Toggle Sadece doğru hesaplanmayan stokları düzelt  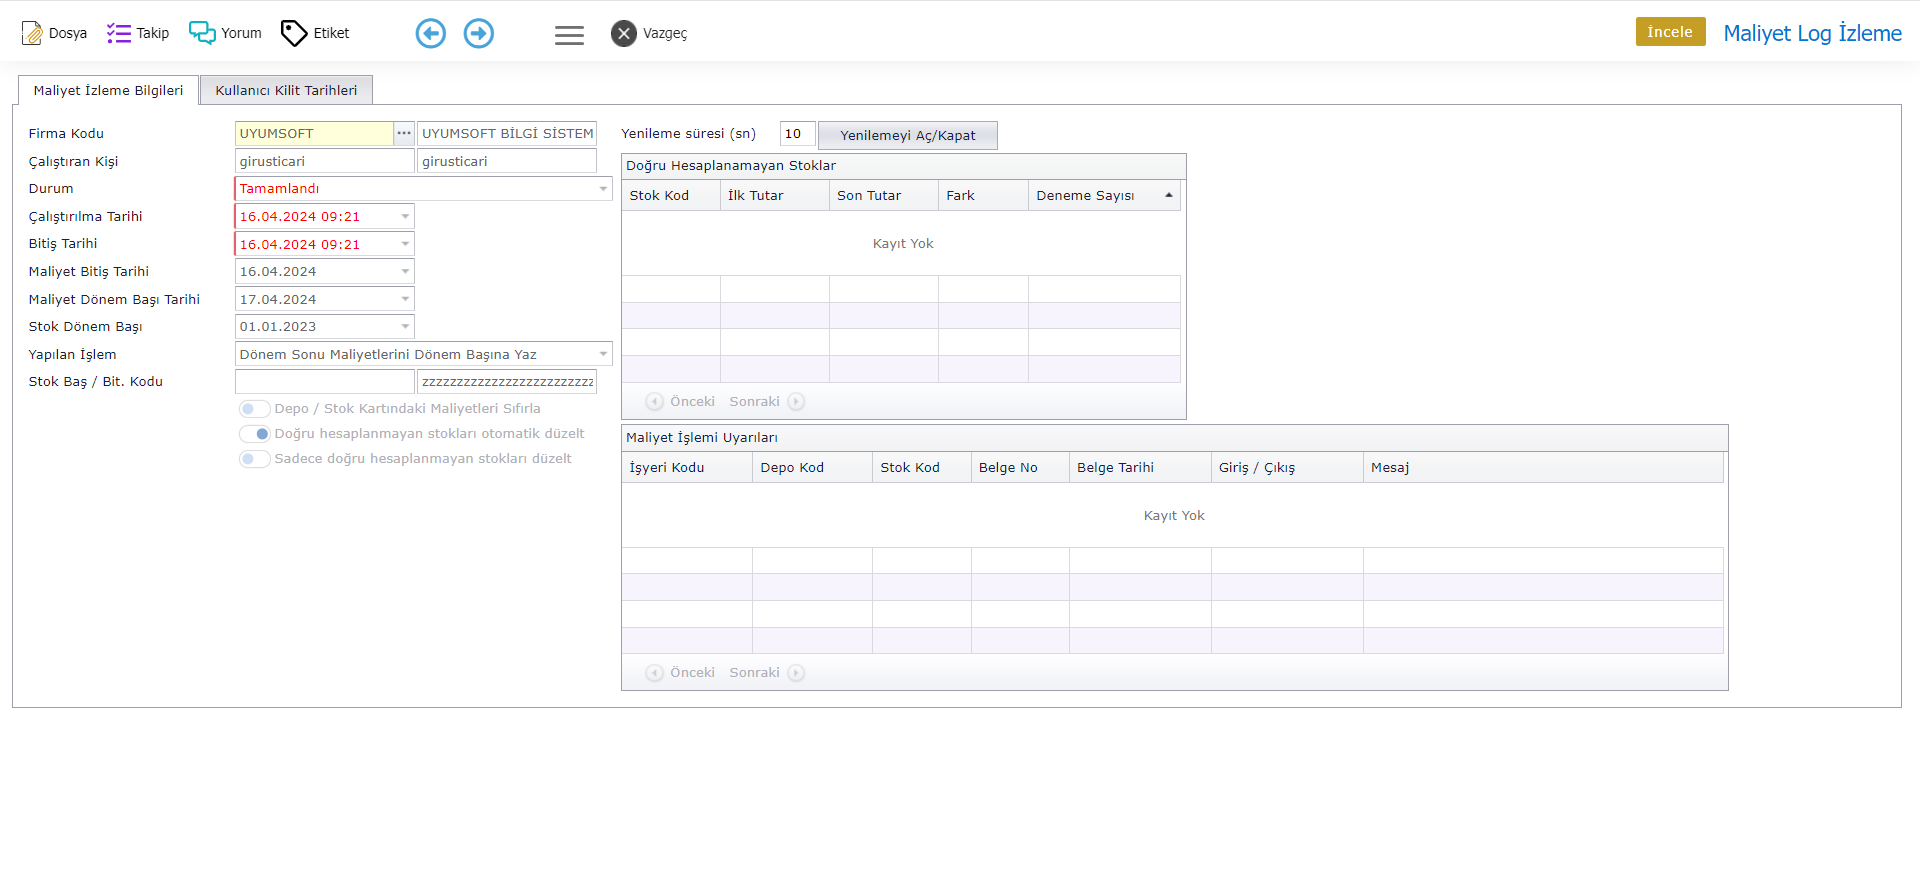coord(254,459)
